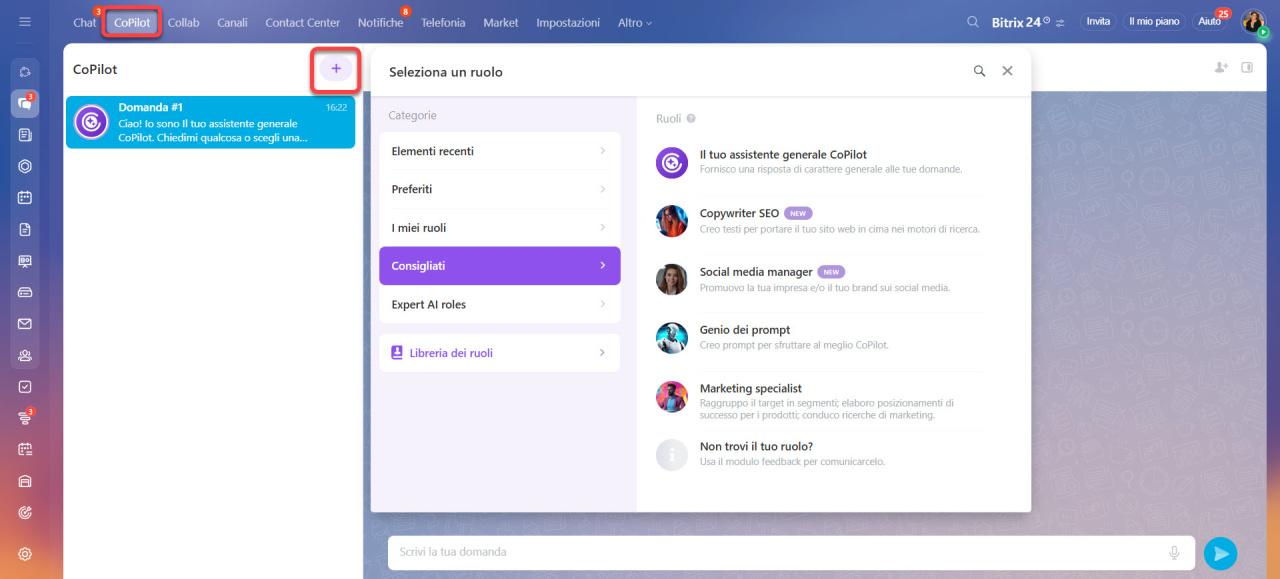1280x579 pixels.
Task: Open the Calendar icon in left sidebar
Action: pyautogui.click(x=25, y=198)
